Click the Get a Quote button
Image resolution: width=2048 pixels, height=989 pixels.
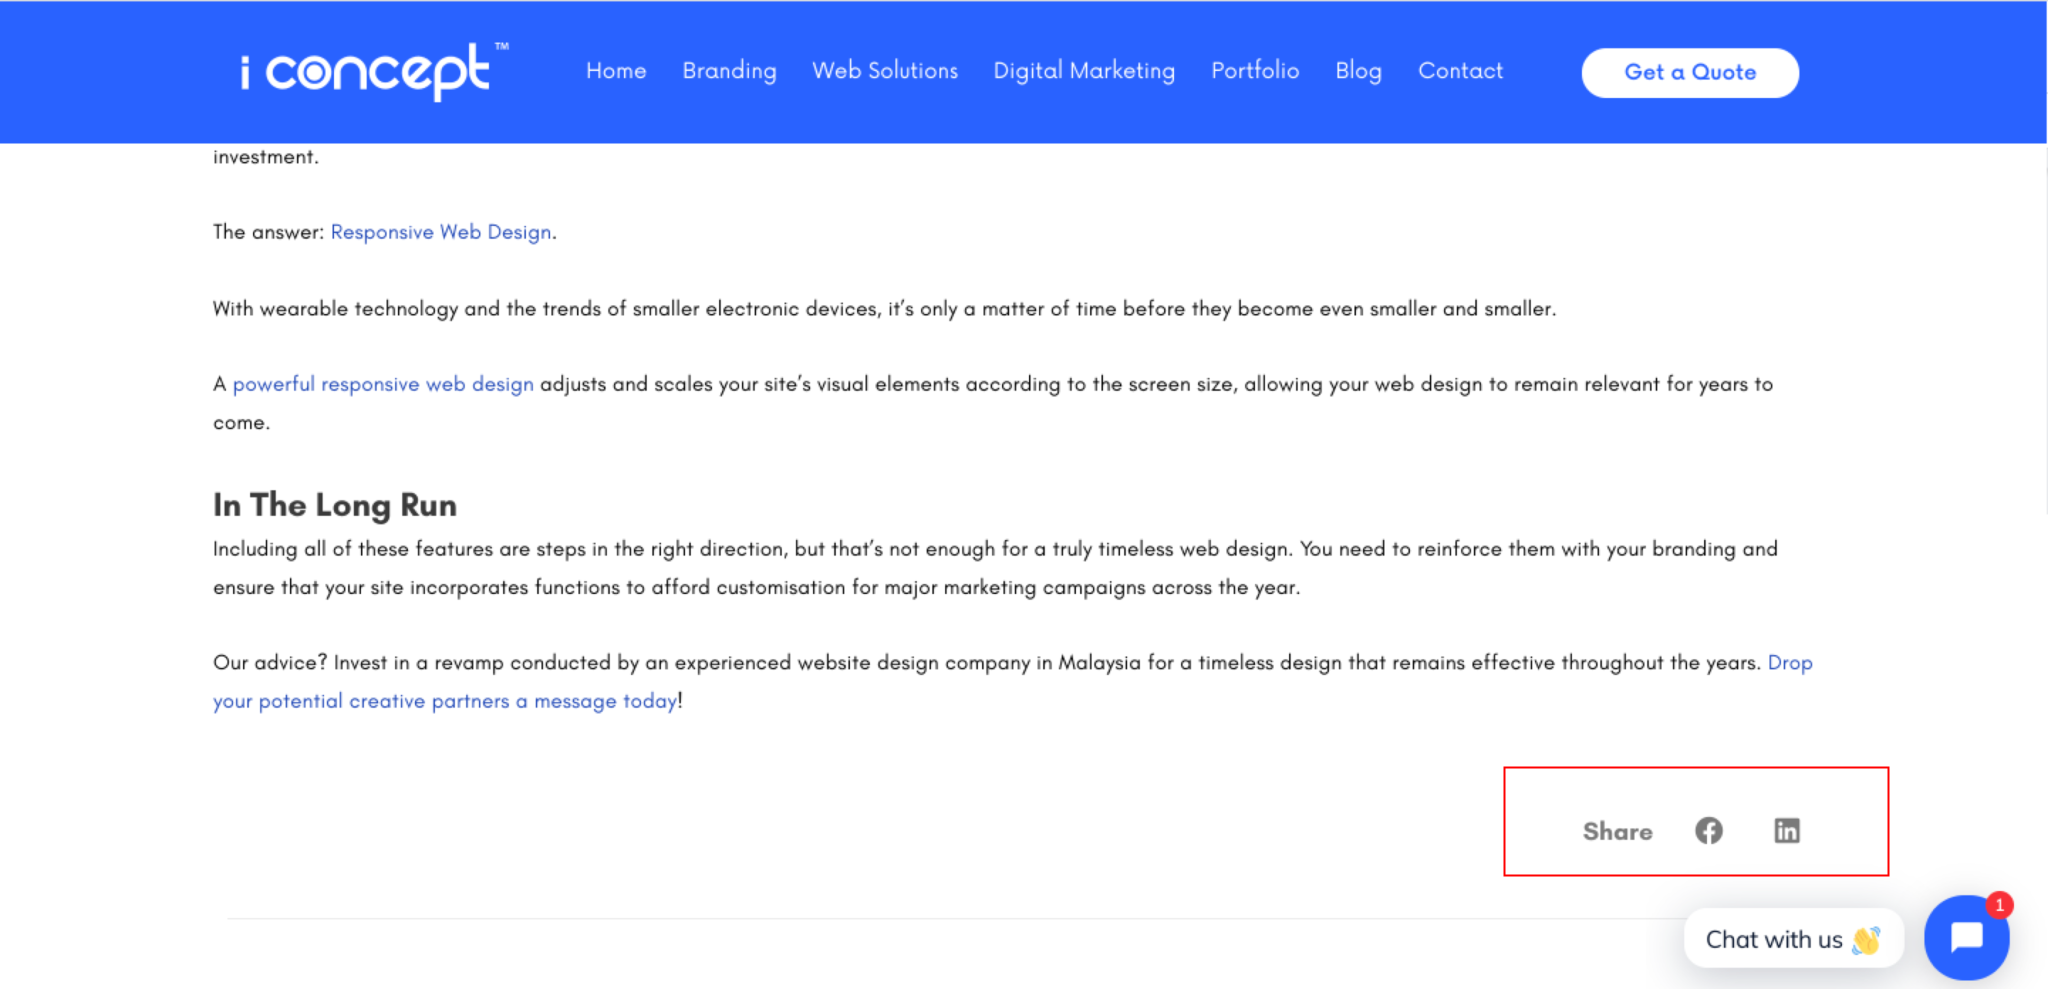[1690, 72]
